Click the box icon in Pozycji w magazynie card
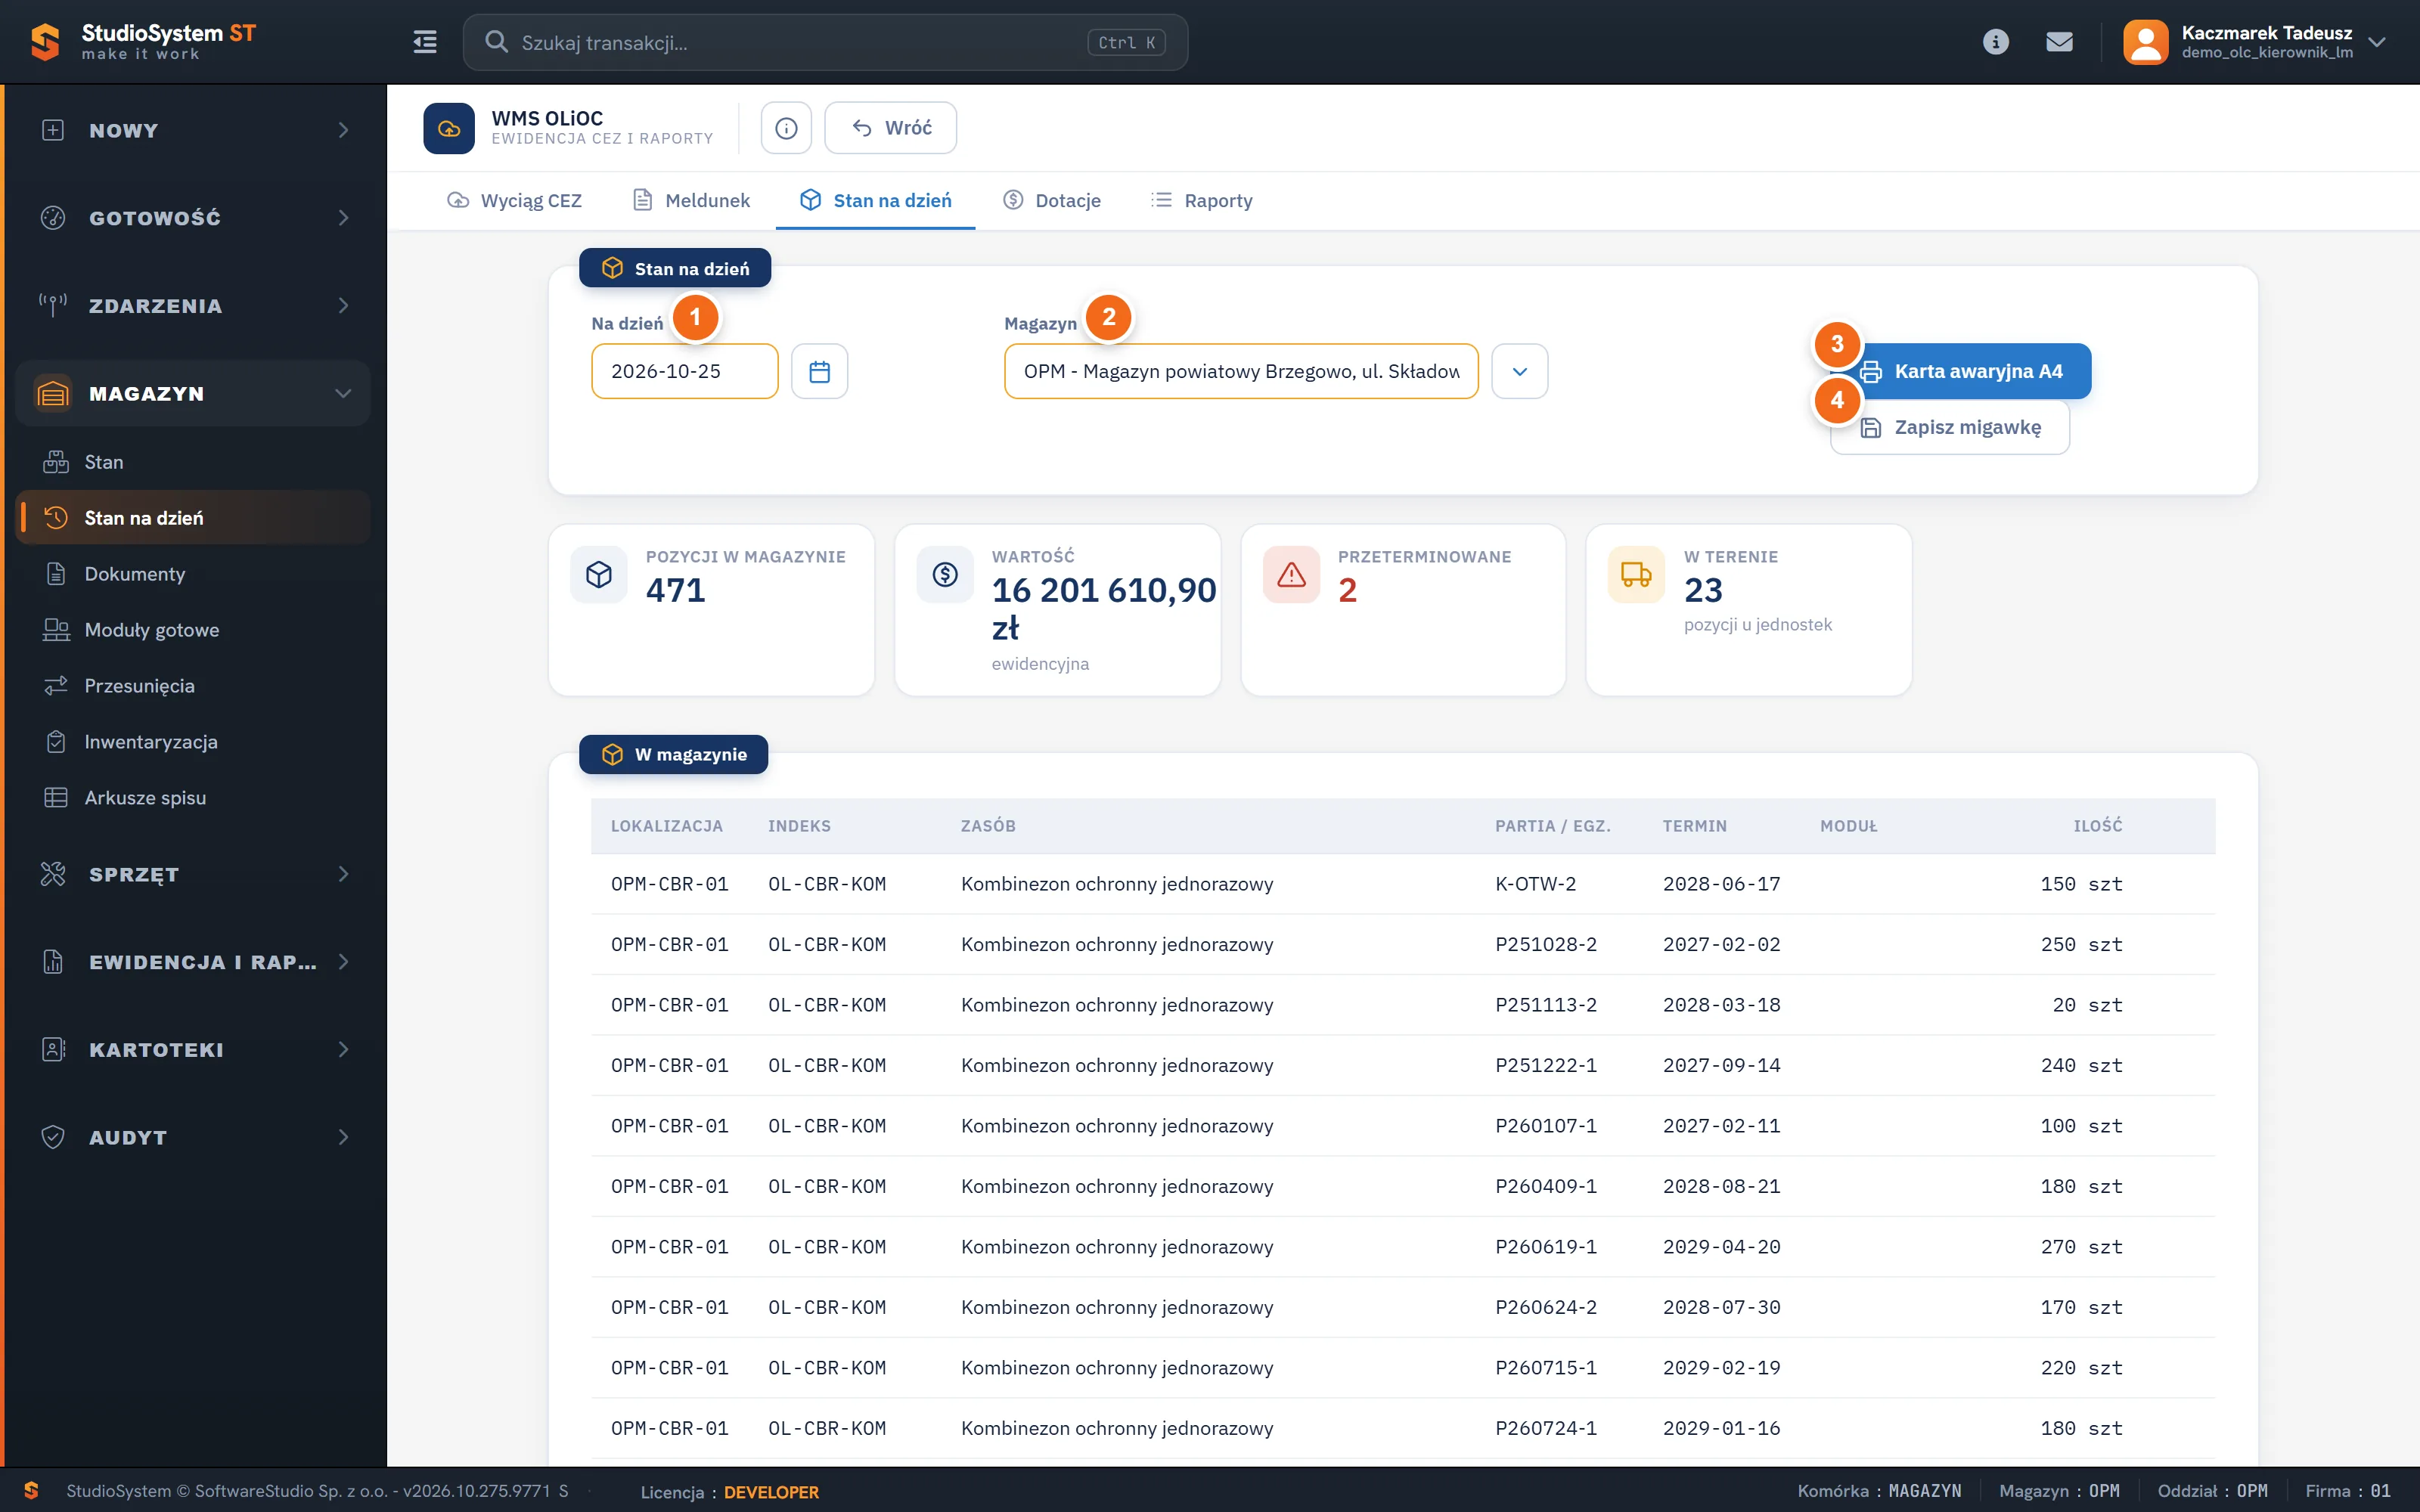This screenshot has height=1512, width=2420. (x=599, y=574)
